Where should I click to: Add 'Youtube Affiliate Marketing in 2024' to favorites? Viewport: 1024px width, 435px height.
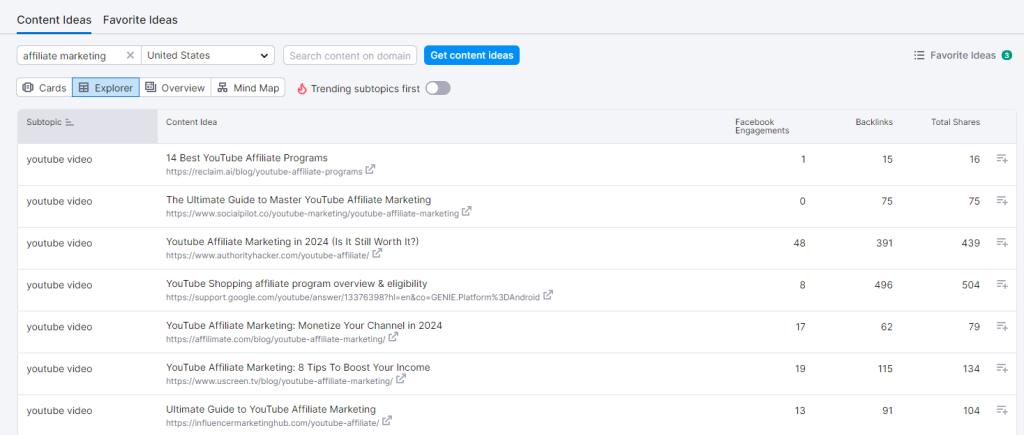(x=1002, y=242)
